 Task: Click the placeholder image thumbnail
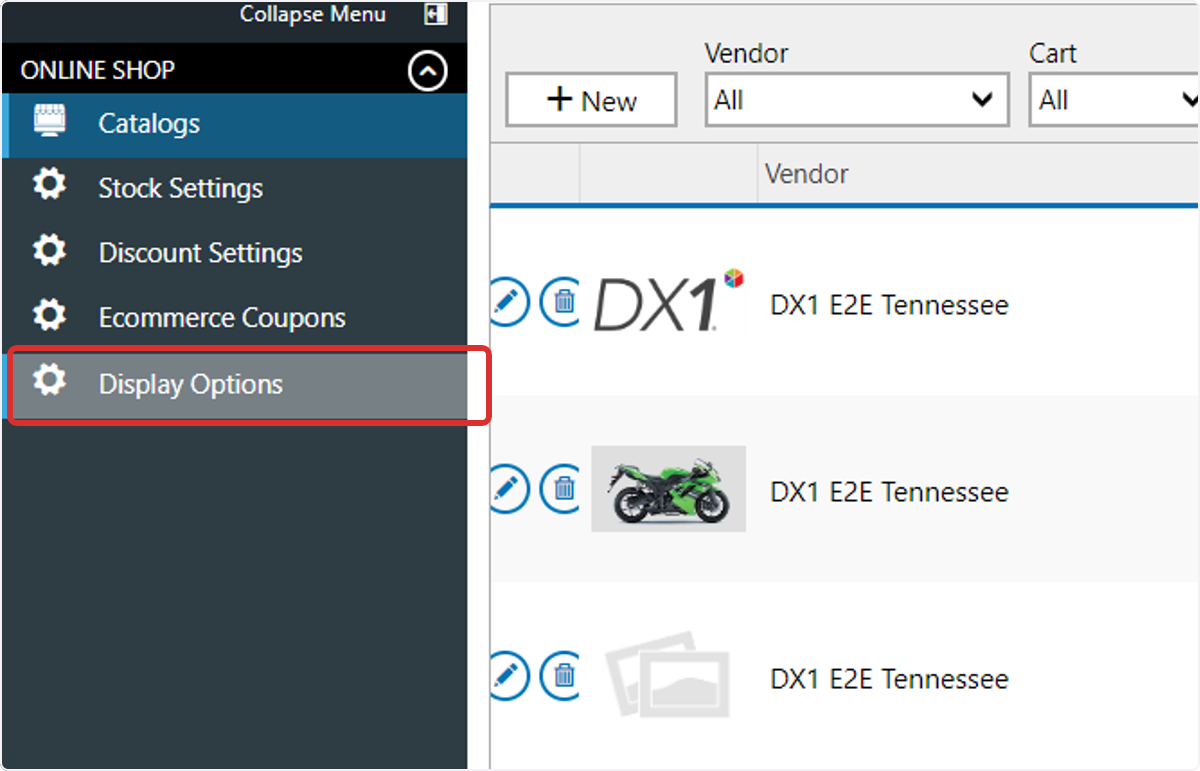coord(669,675)
